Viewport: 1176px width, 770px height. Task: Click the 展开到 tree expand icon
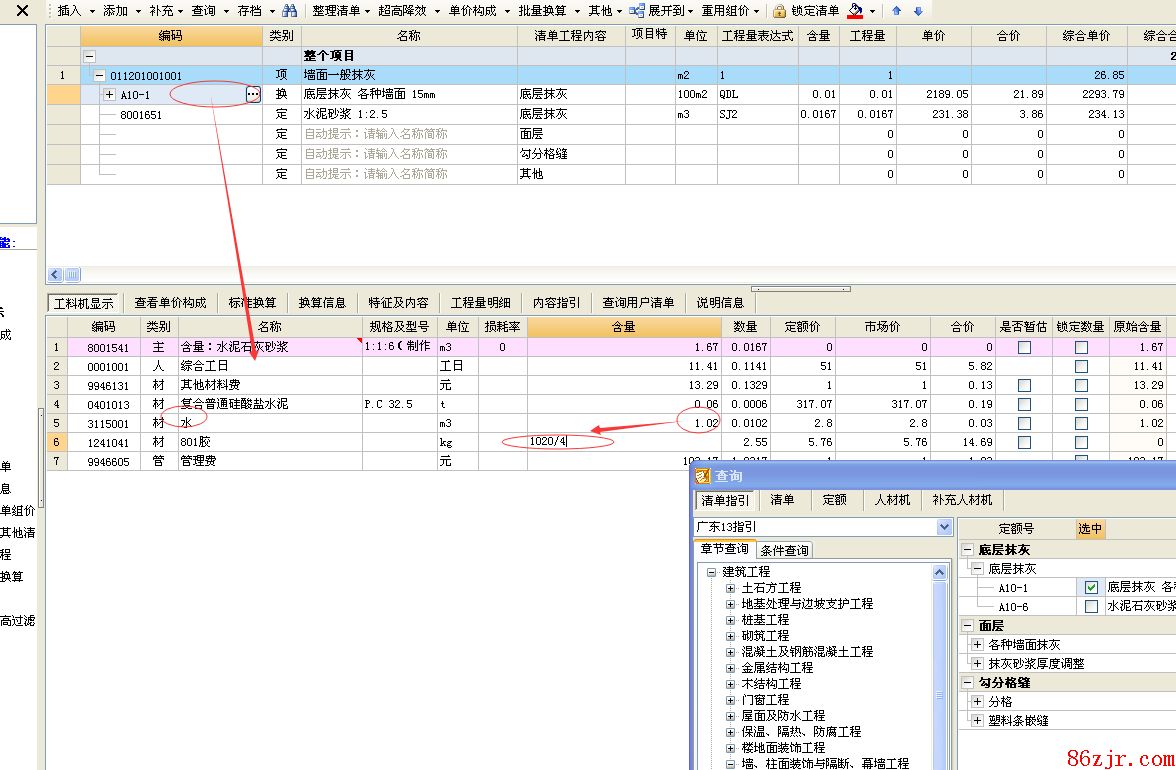coord(637,11)
